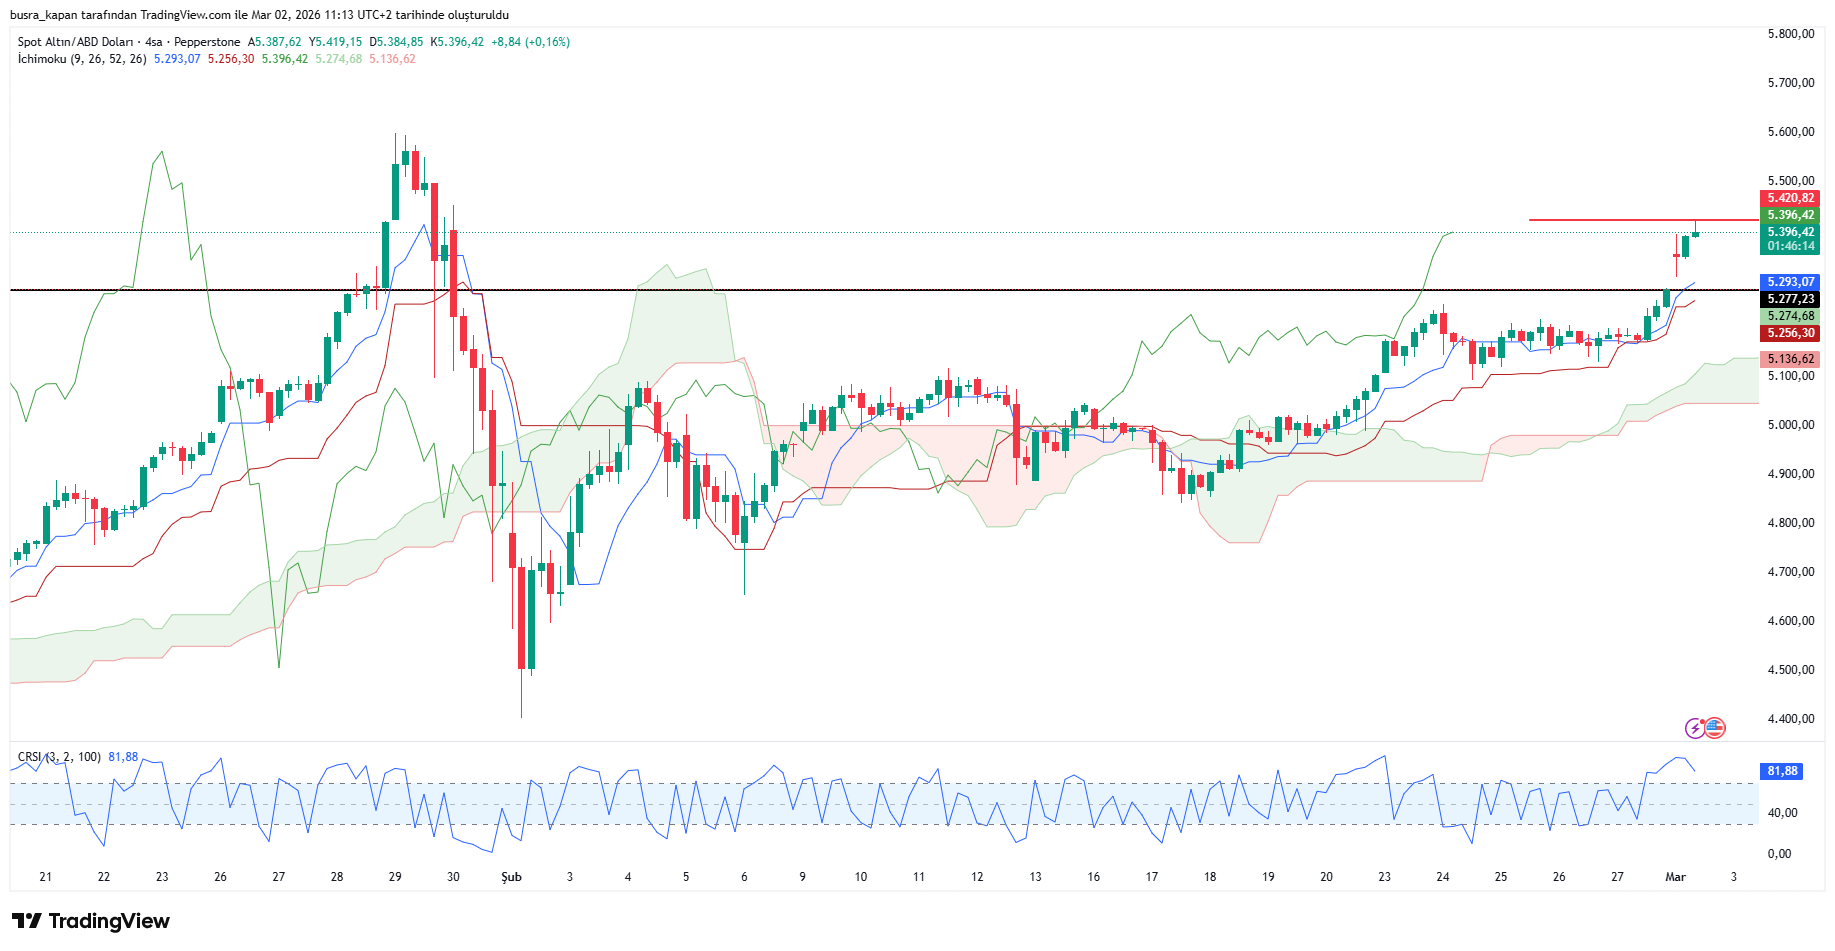
Task: Click the US flag economic event icon
Action: [1714, 728]
